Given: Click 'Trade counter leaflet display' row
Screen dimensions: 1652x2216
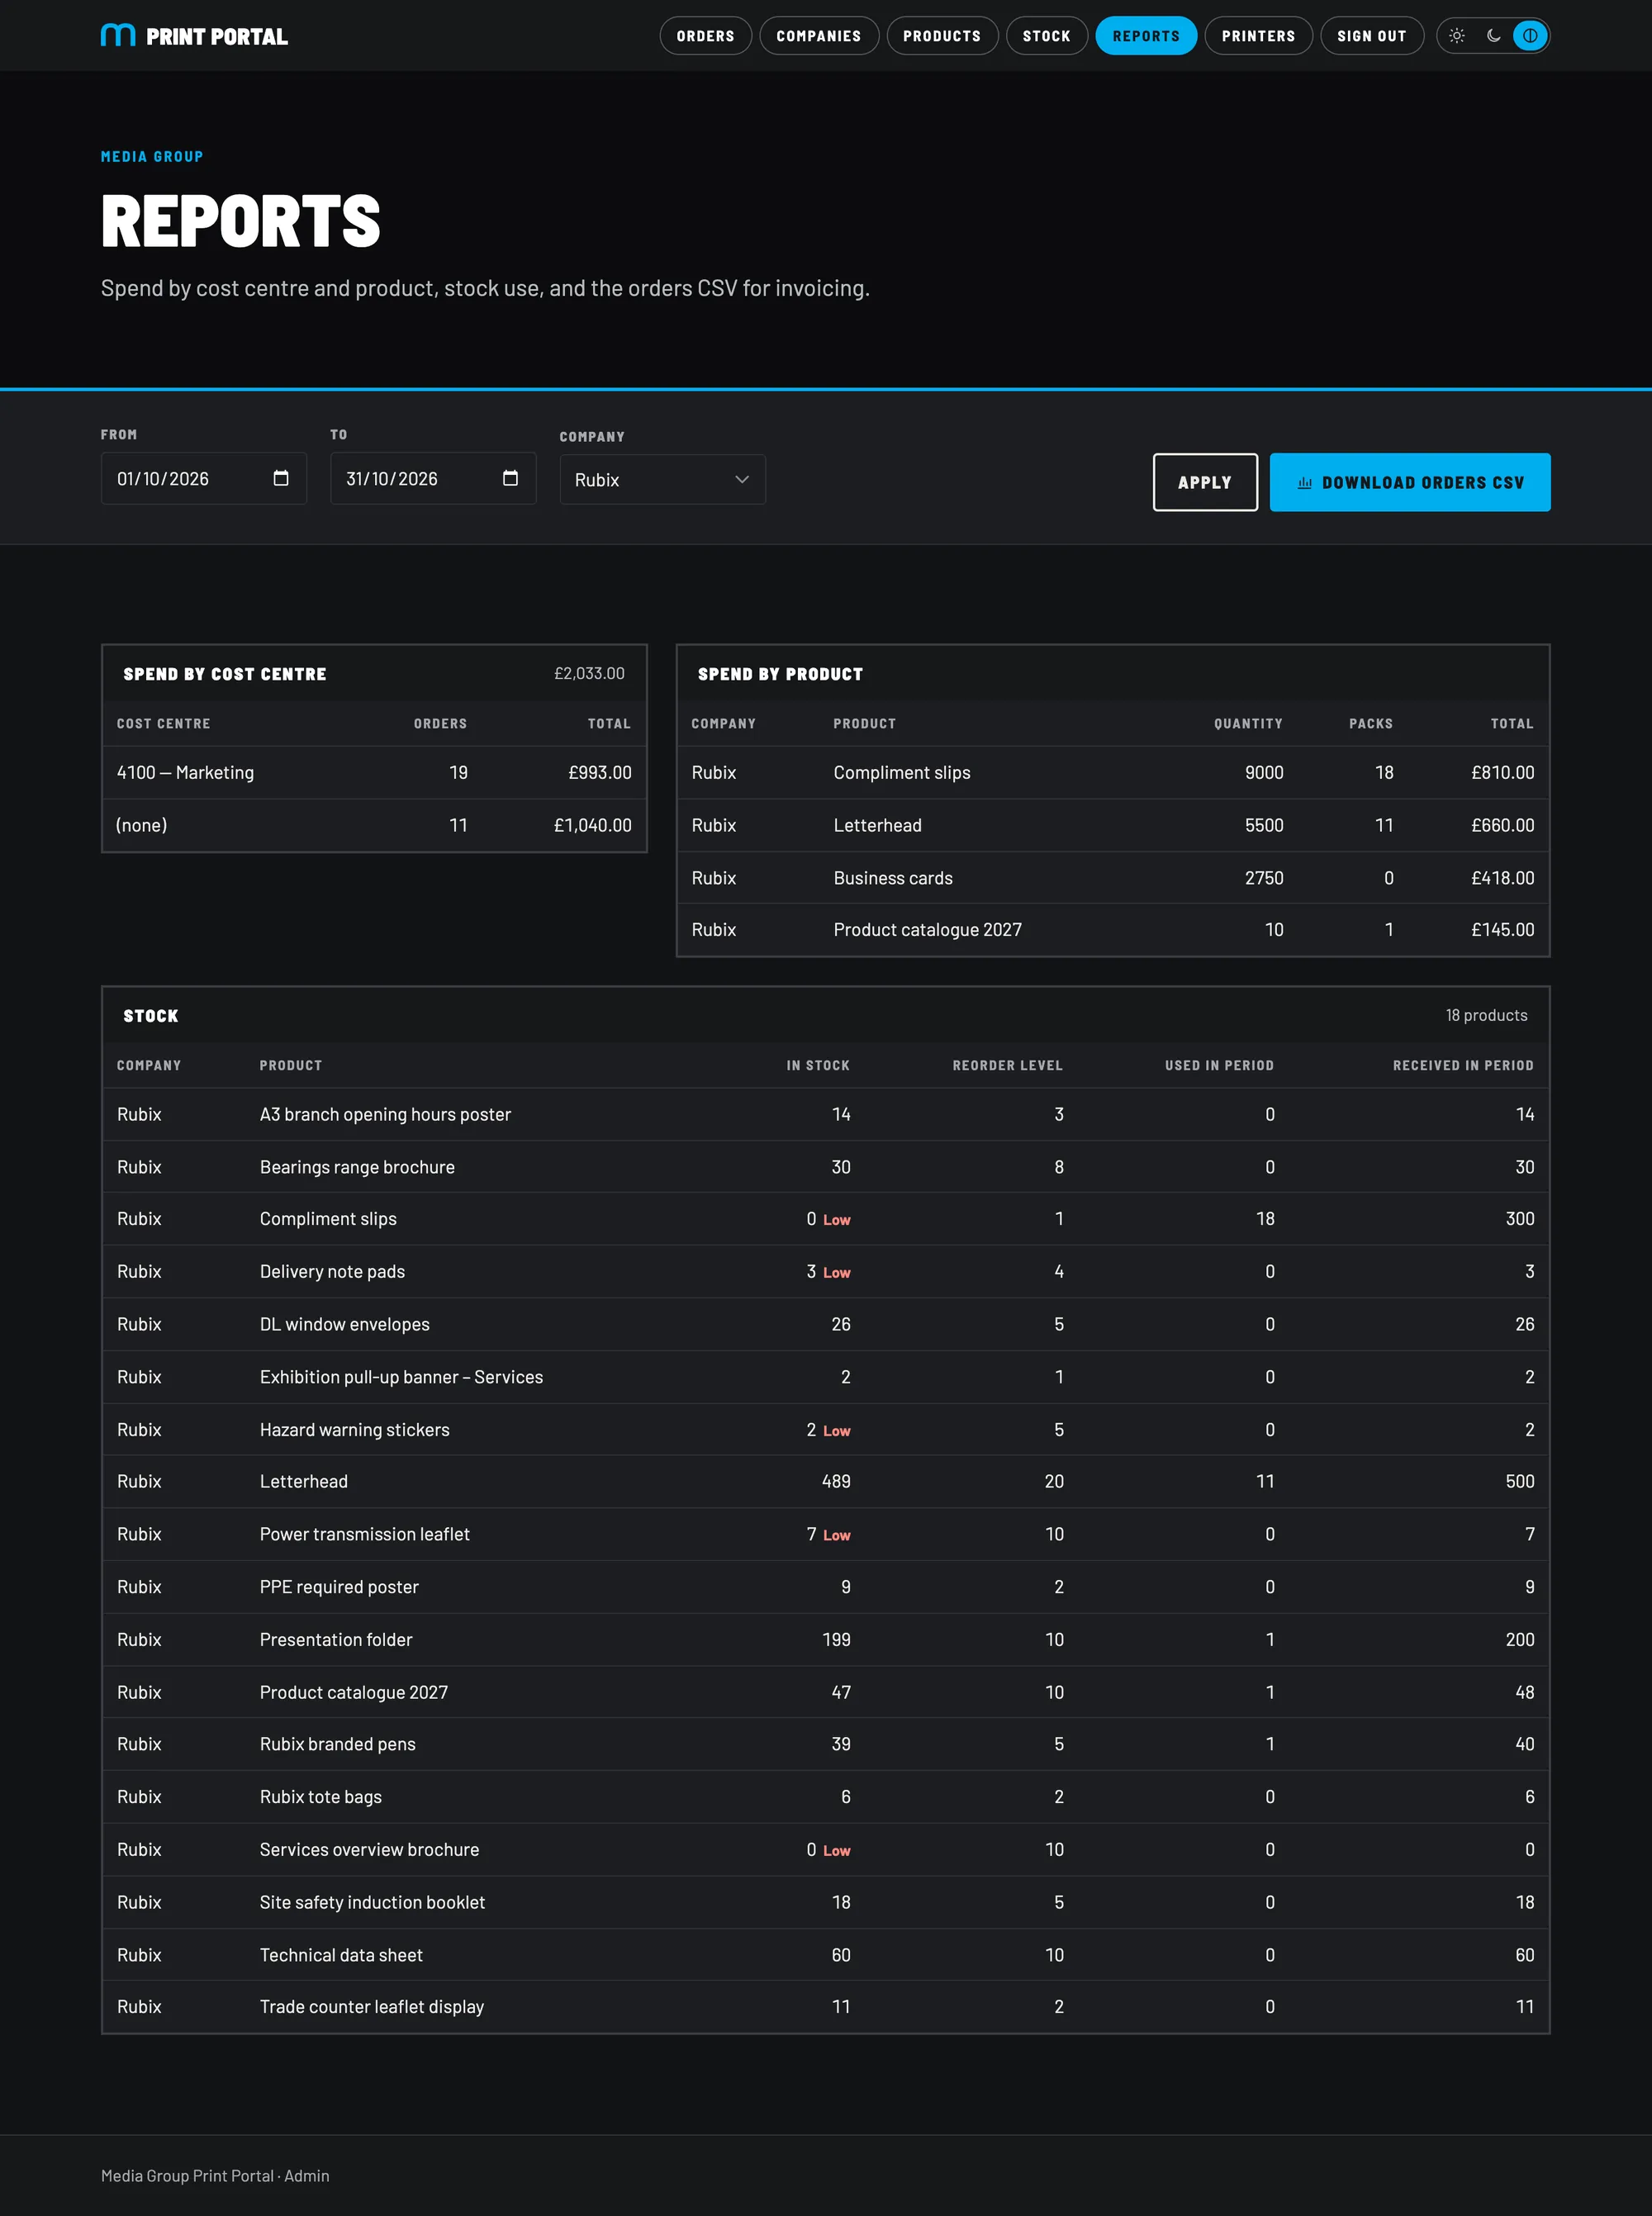Looking at the screenshot, I should pos(825,2007).
